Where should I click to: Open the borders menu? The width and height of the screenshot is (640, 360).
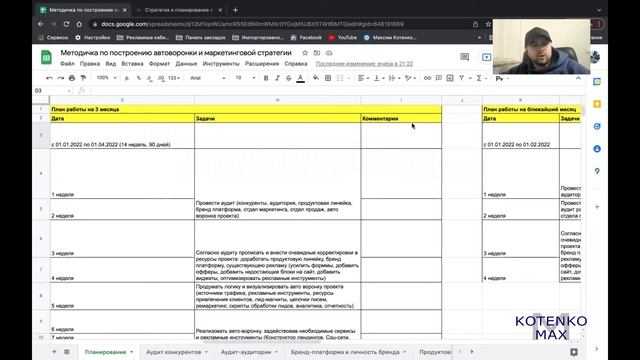coord(328,78)
